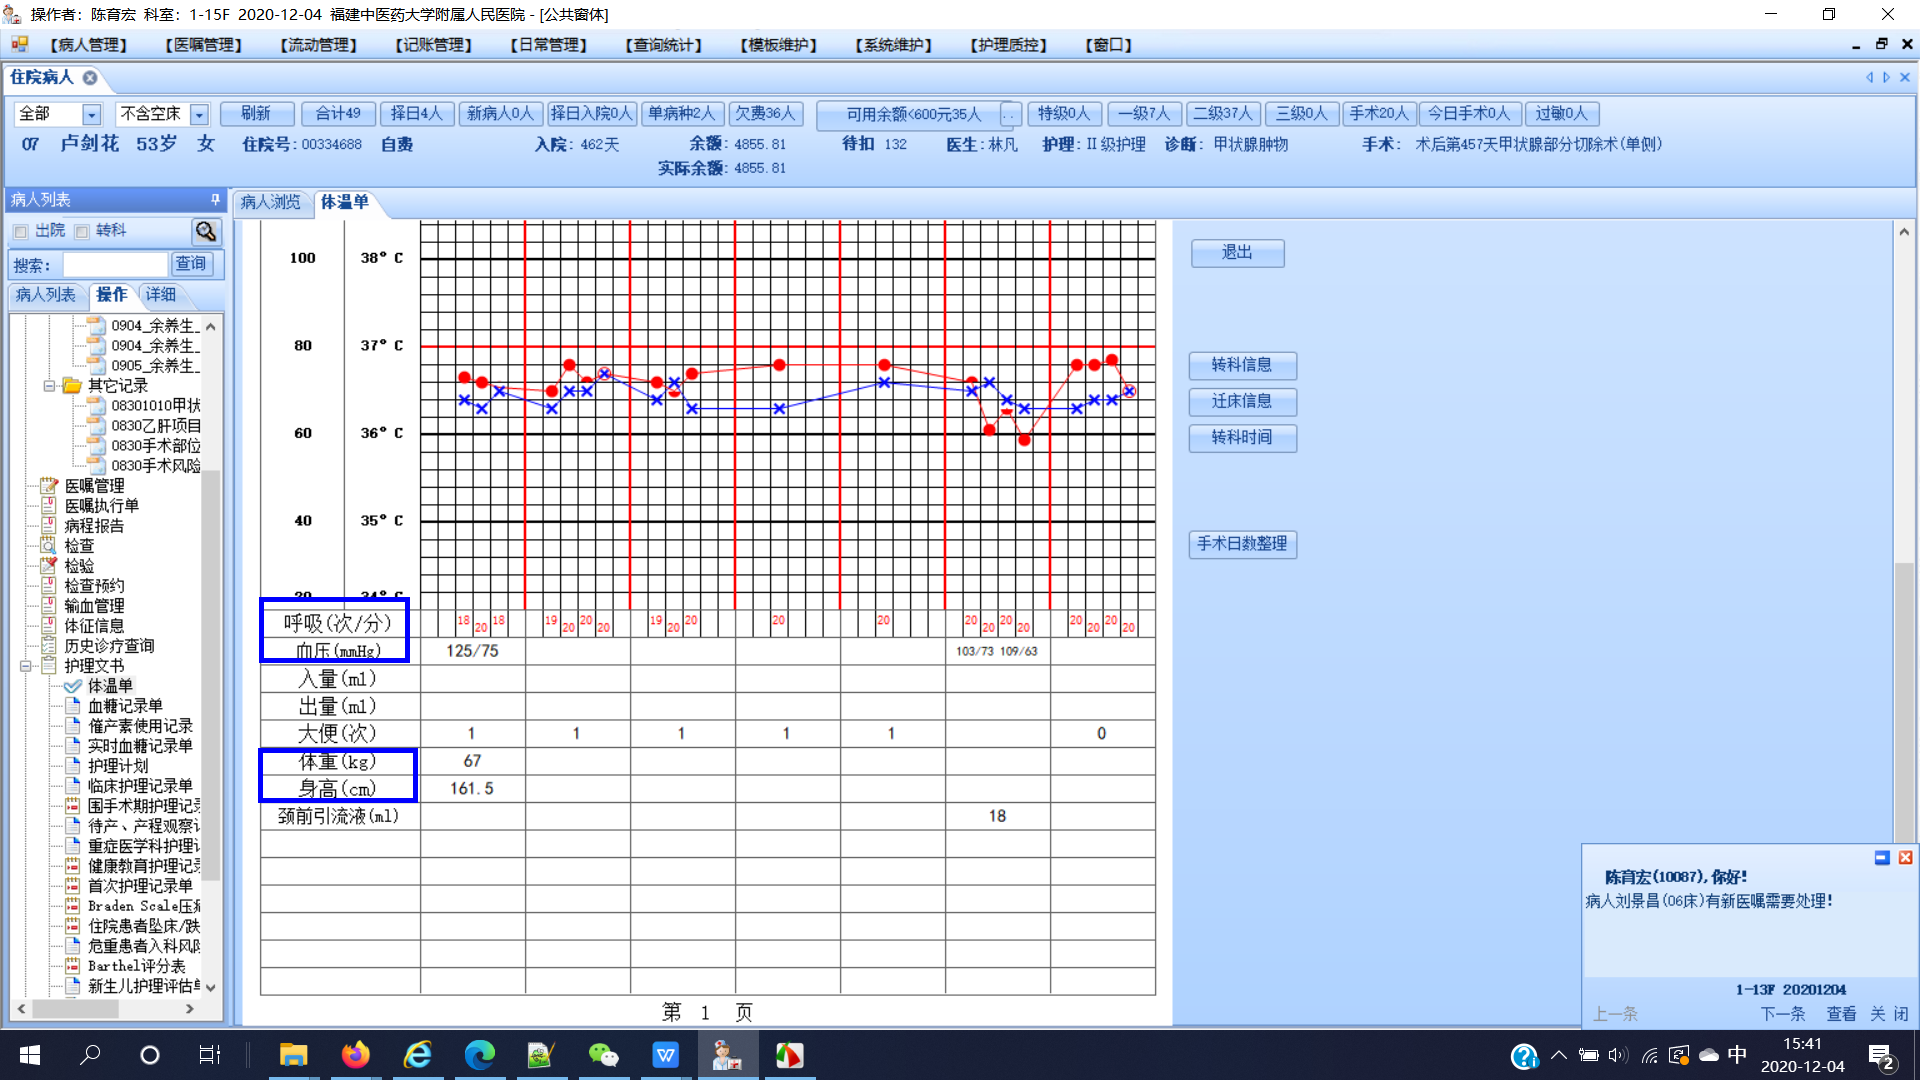Close the 住院病人 tab with X icon
1920x1080 pixels.
(x=90, y=78)
